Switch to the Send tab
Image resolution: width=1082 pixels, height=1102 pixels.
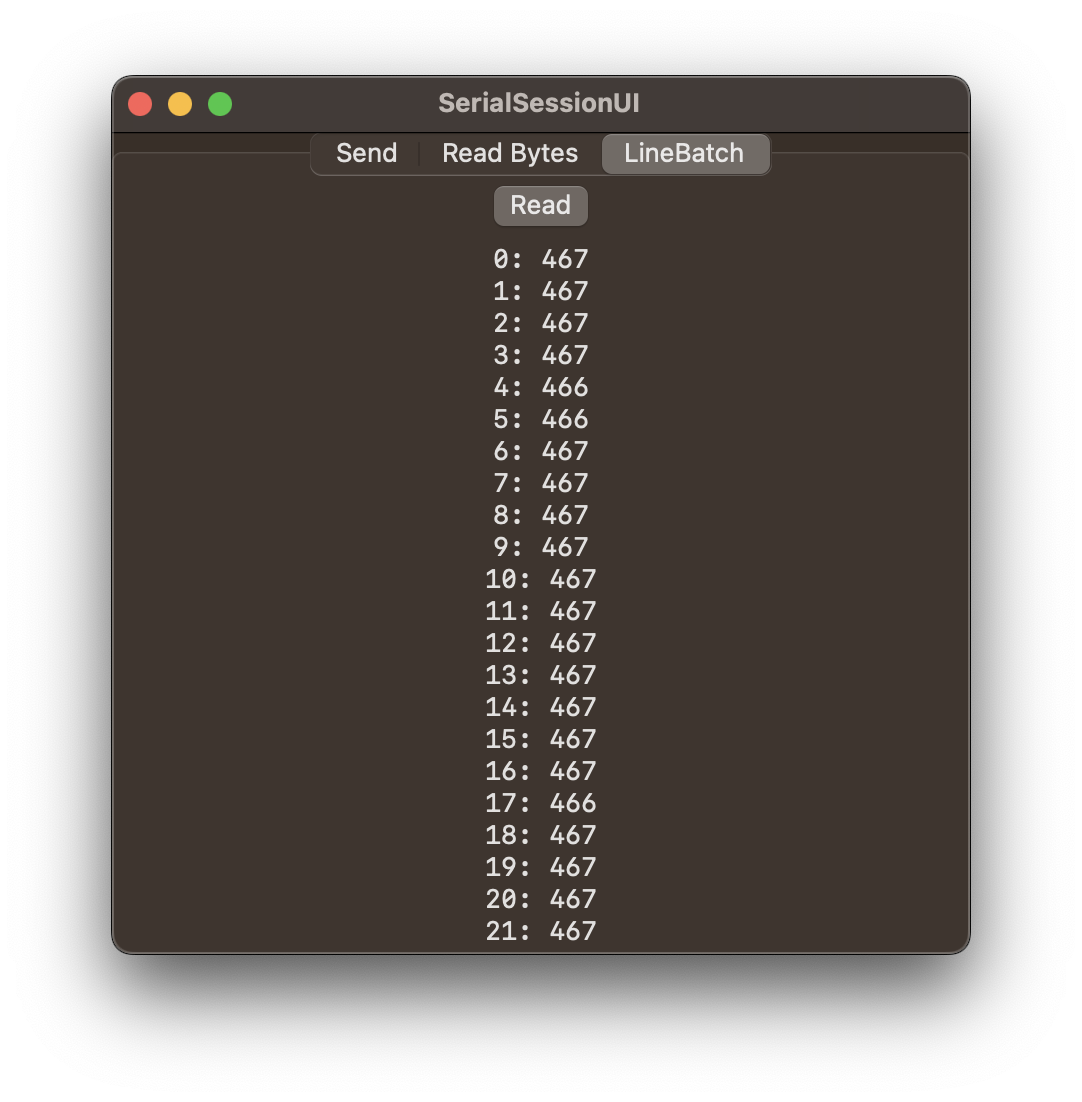[x=366, y=153]
